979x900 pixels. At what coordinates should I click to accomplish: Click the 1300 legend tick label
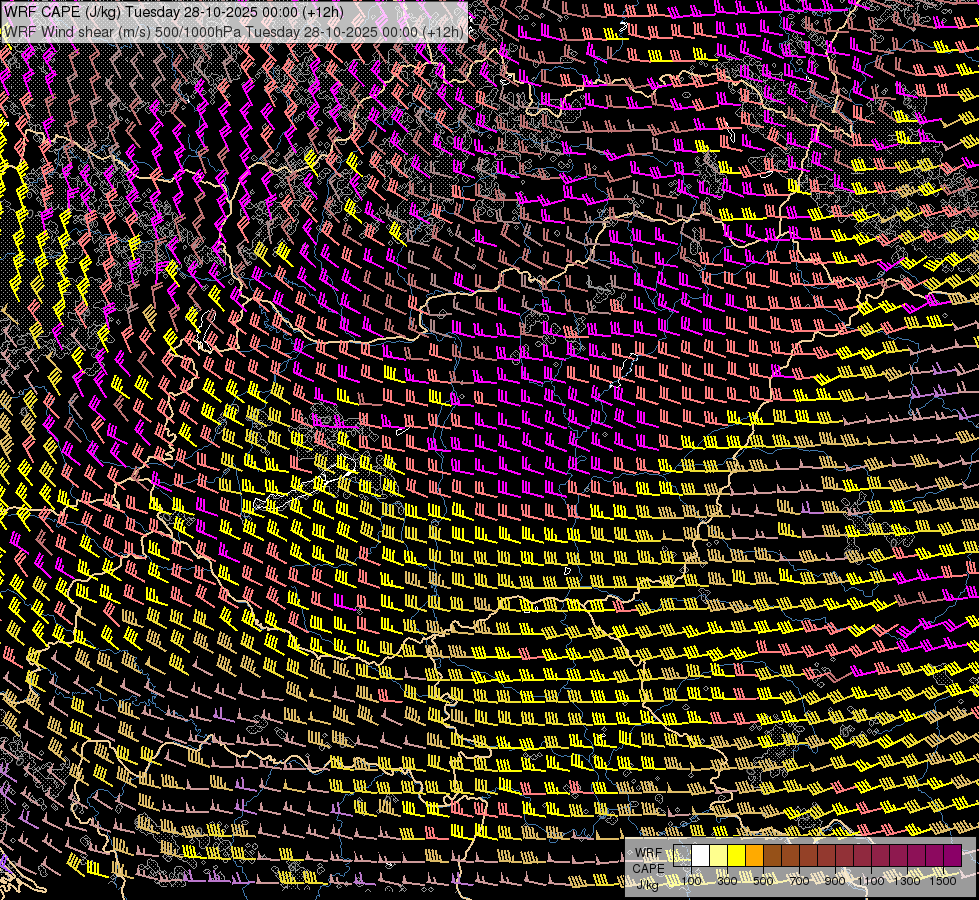click(907, 881)
